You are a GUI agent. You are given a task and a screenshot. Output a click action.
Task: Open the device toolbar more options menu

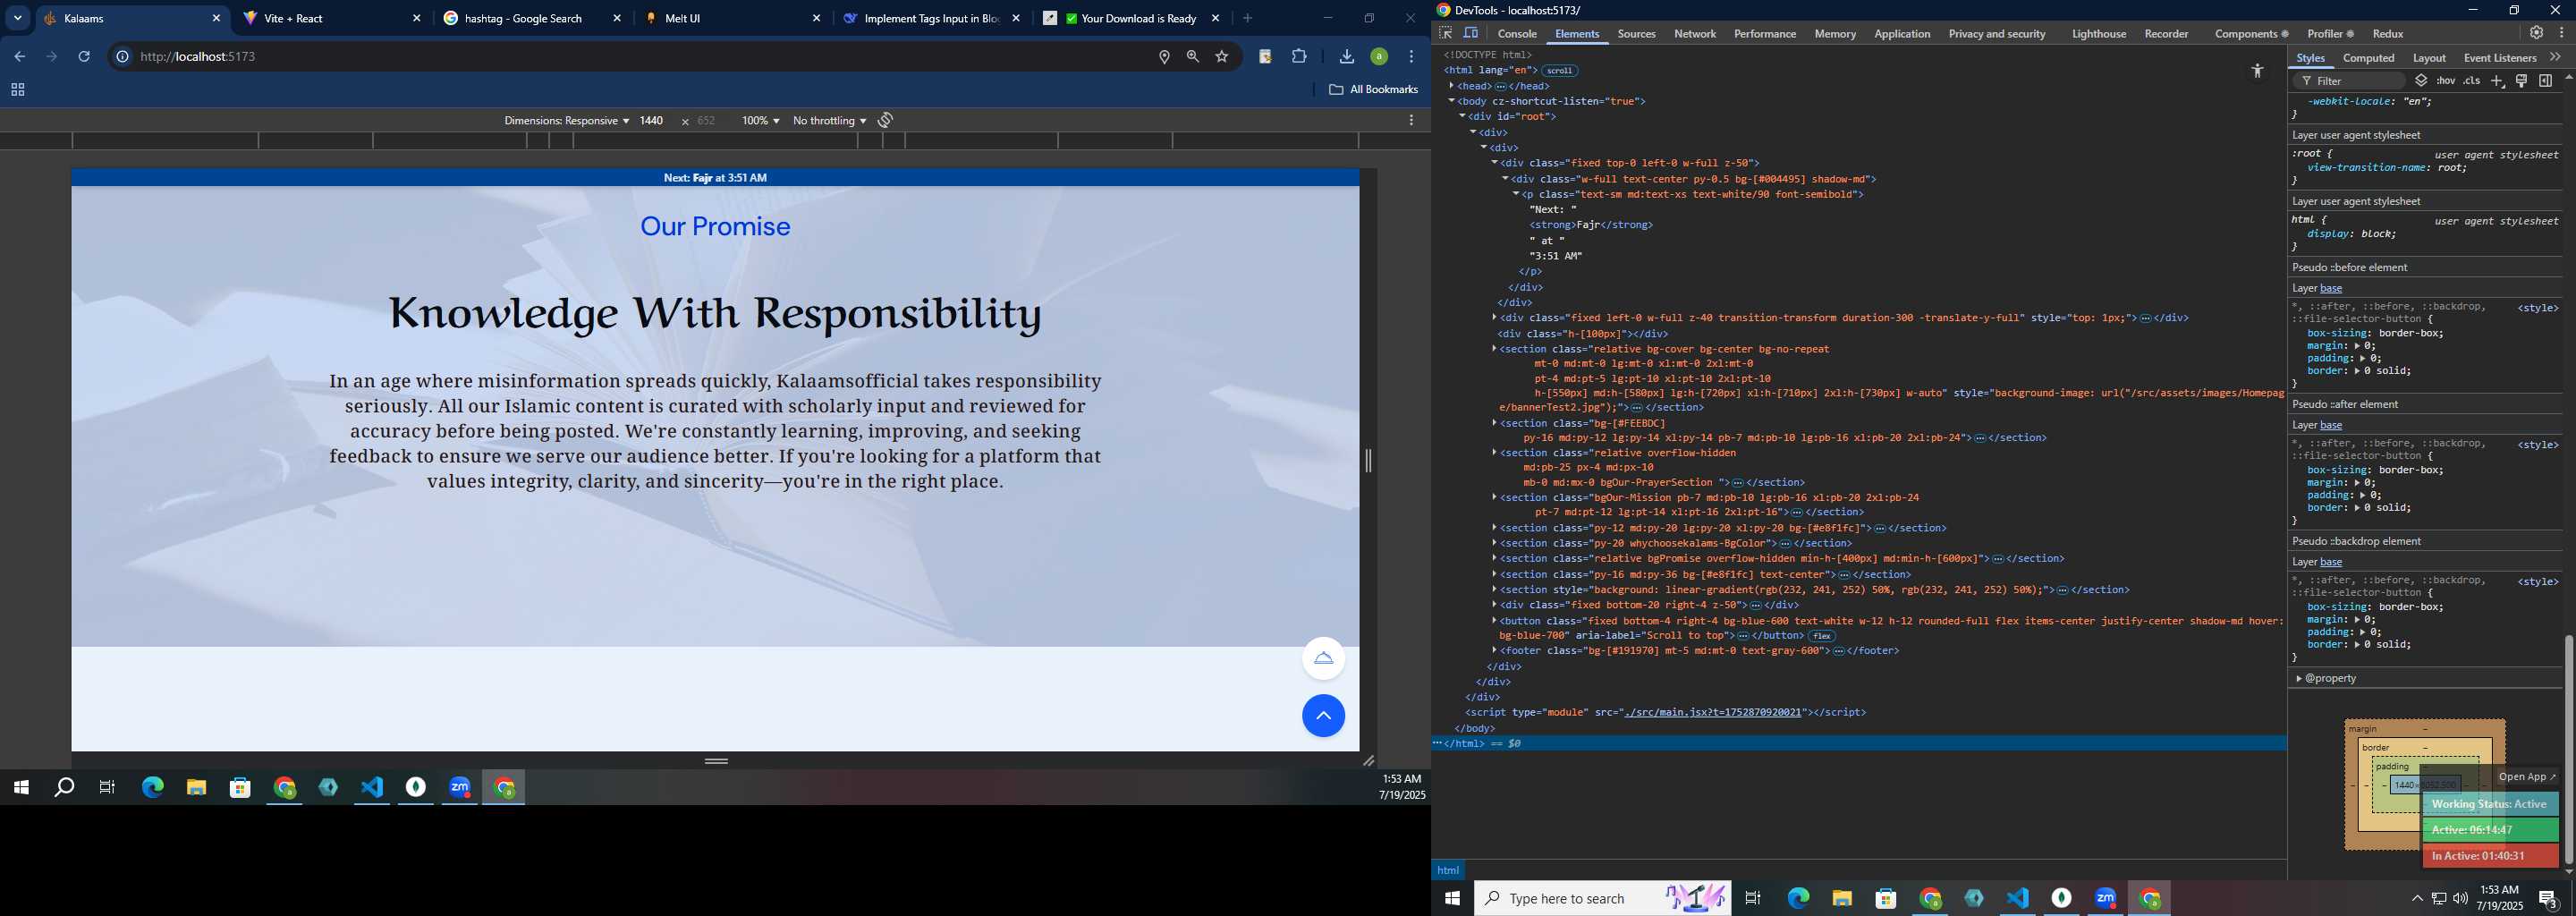coord(1411,120)
